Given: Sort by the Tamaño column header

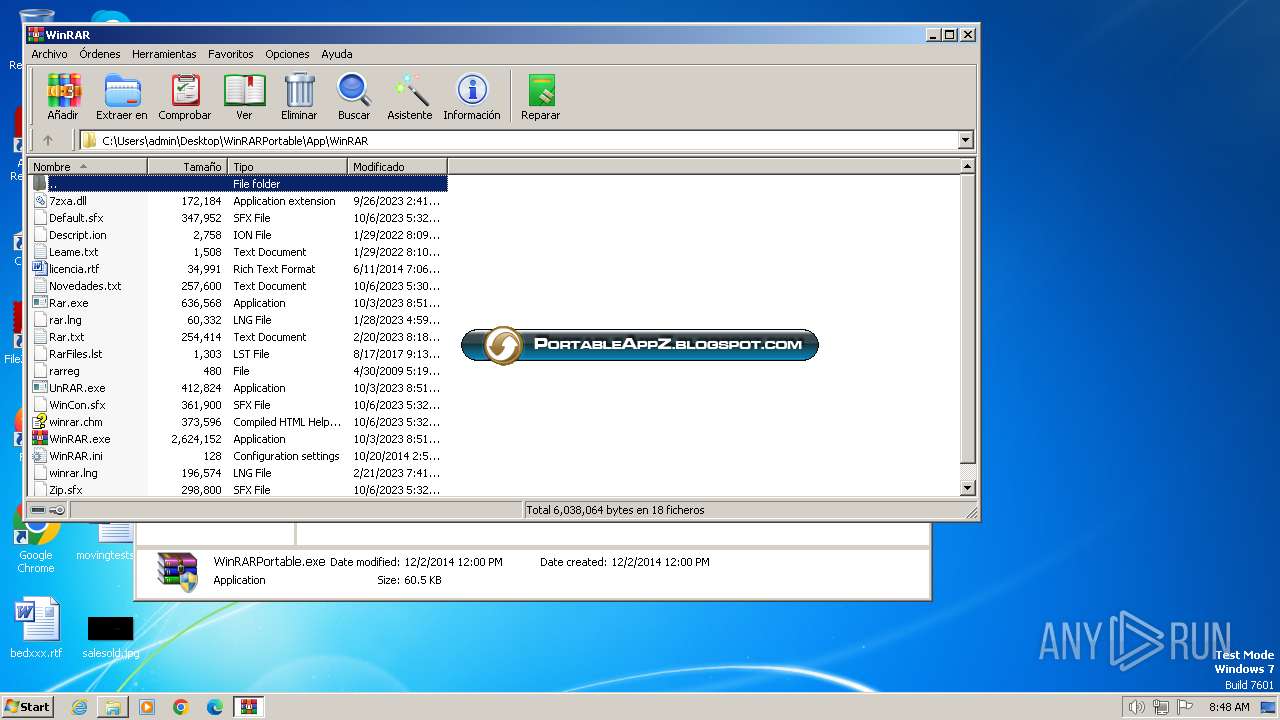Looking at the screenshot, I should tap(188, 167).
